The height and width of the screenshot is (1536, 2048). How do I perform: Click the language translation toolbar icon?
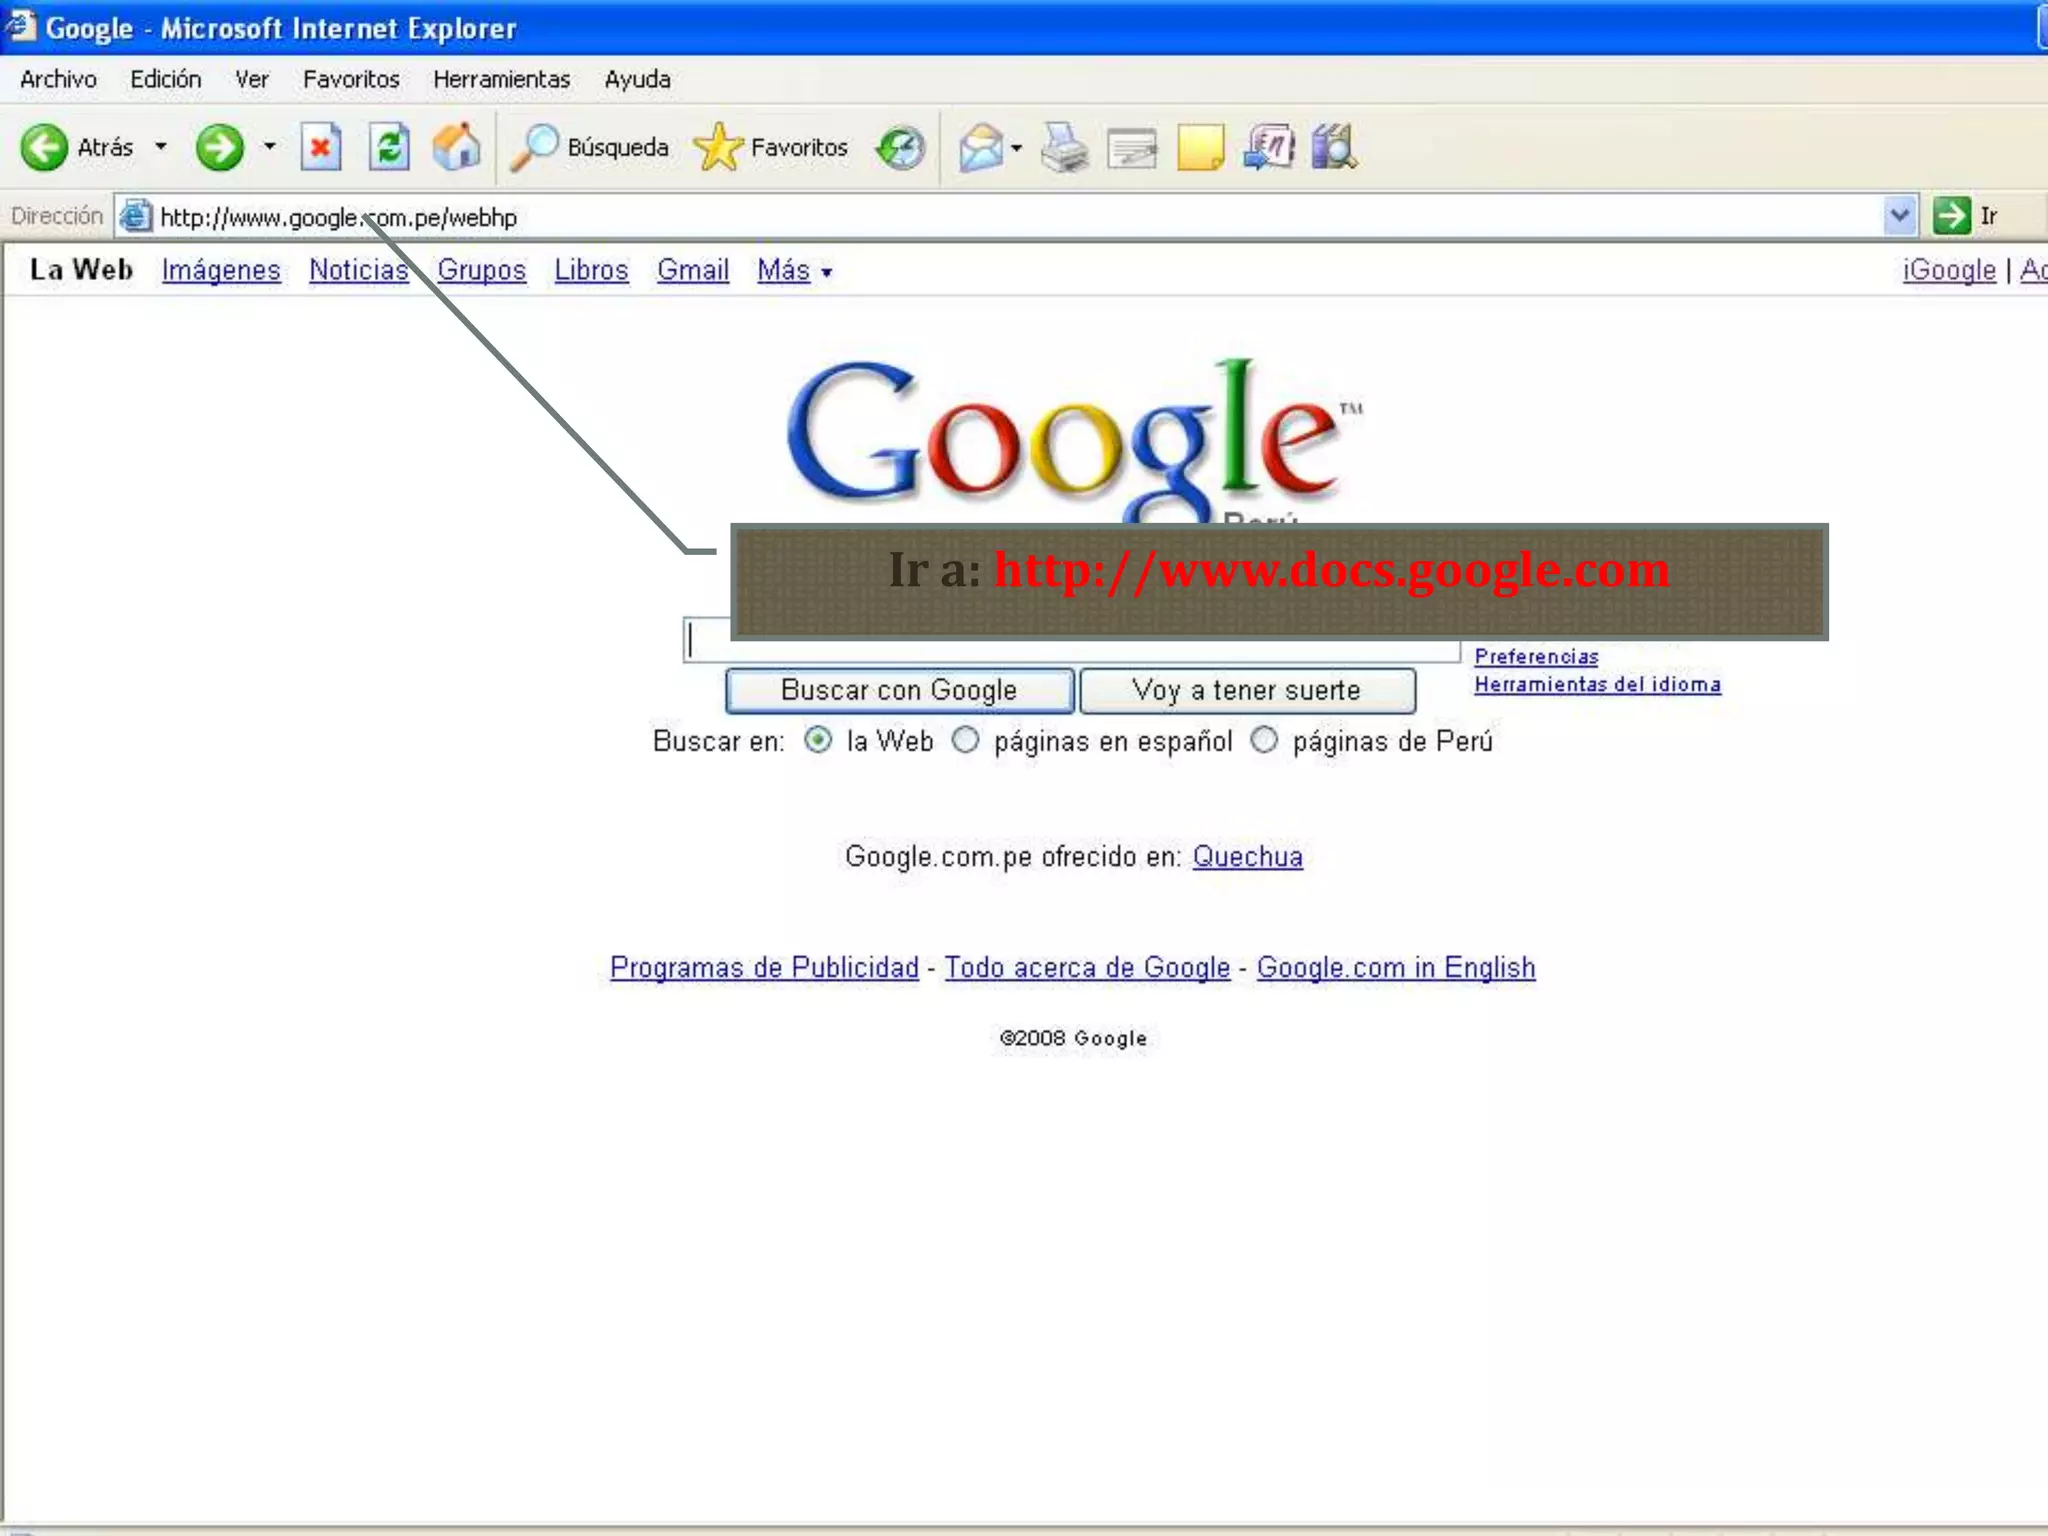(x=1268, y=148)
